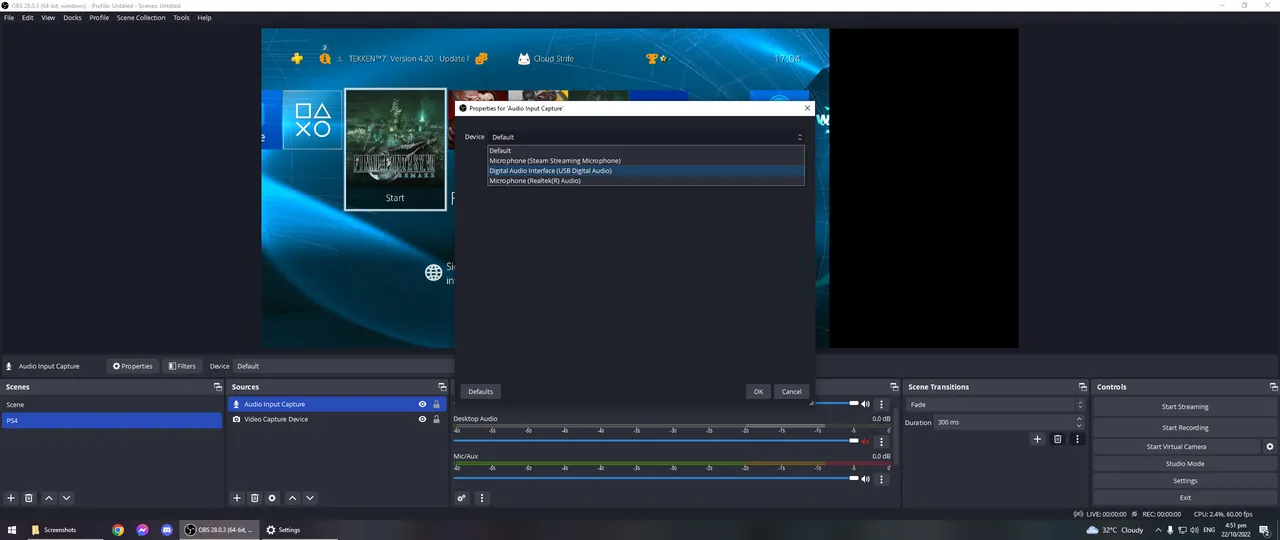Select the PS4 scene
Screen dimensions: 1280x540
coord(111,421)
